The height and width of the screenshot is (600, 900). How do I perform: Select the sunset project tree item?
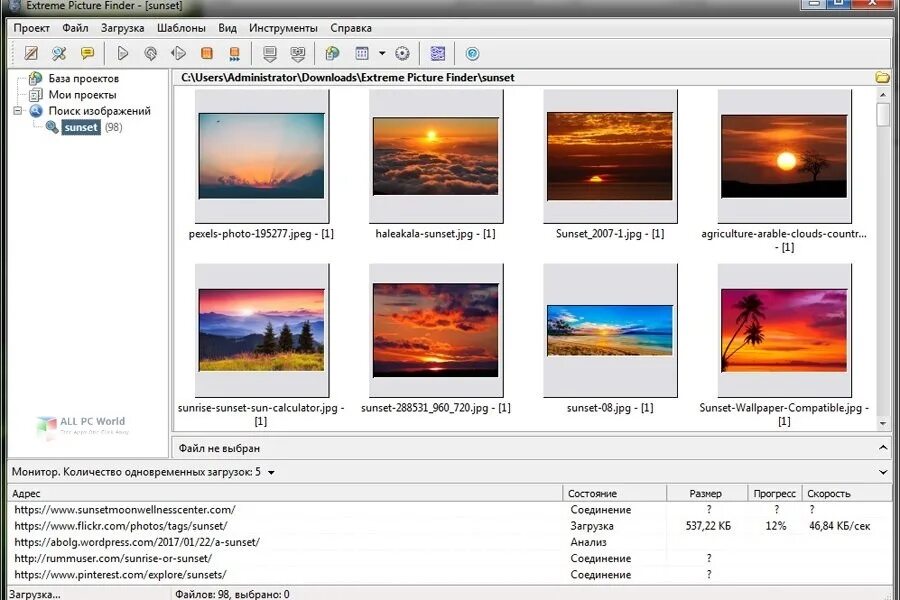tap(81, 127)
